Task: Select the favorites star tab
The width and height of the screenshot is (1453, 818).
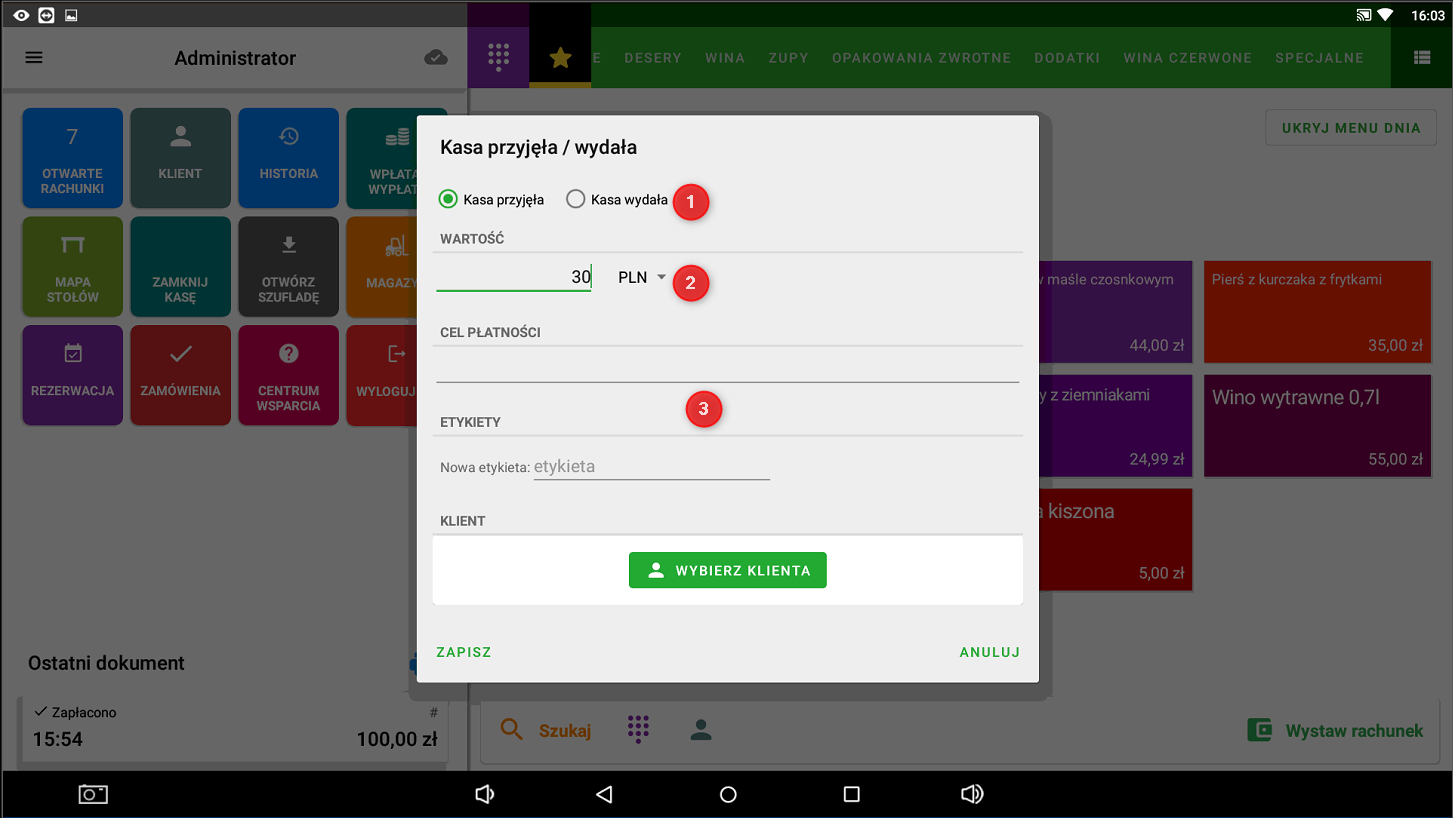Action: 560,58
